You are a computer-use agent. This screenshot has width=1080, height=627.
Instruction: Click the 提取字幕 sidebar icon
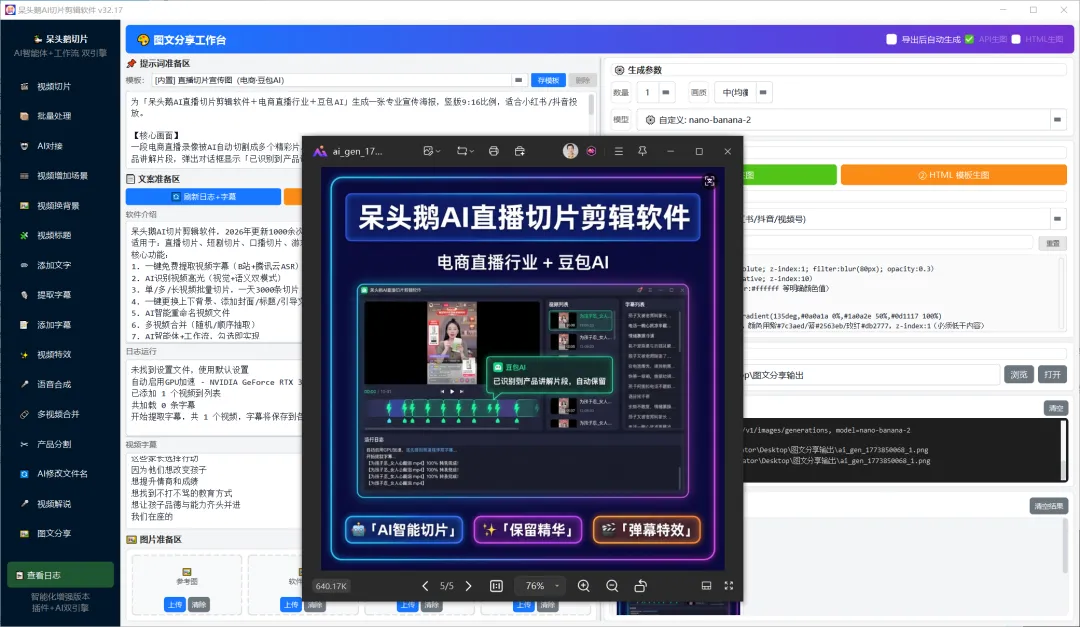(24, 295)
